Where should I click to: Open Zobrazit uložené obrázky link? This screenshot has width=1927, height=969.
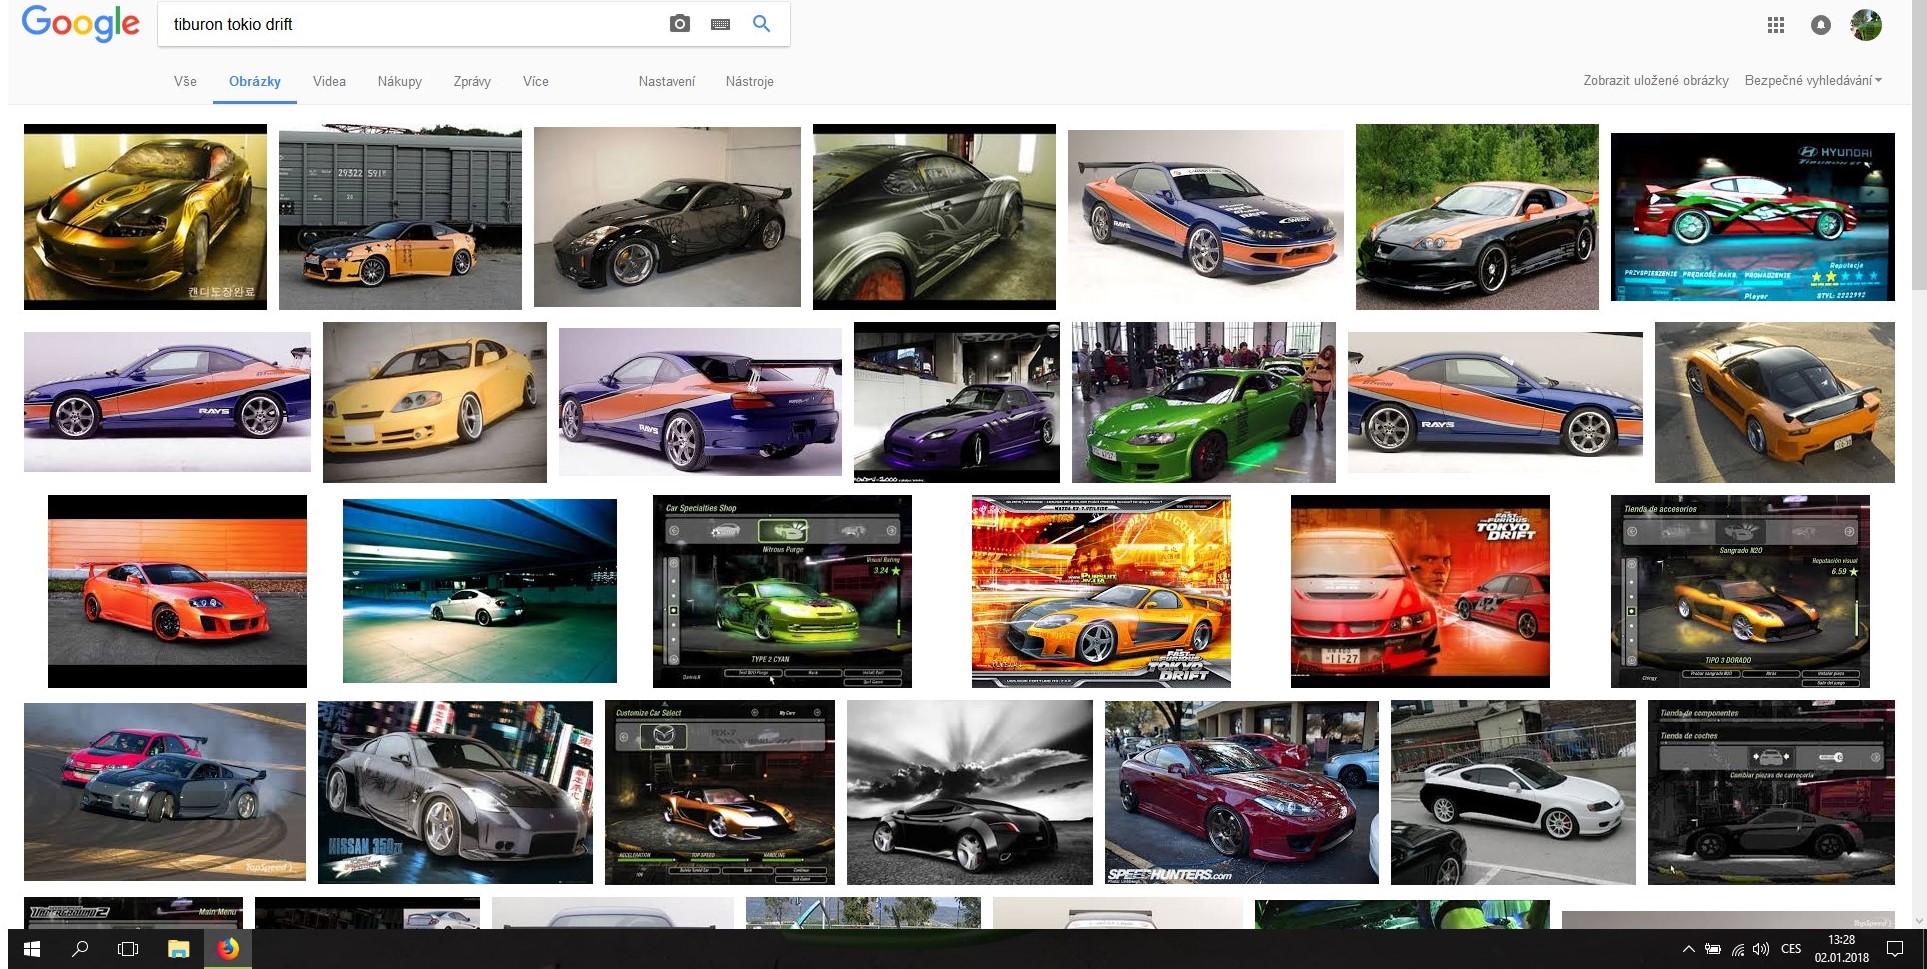tap(1655, 81)
